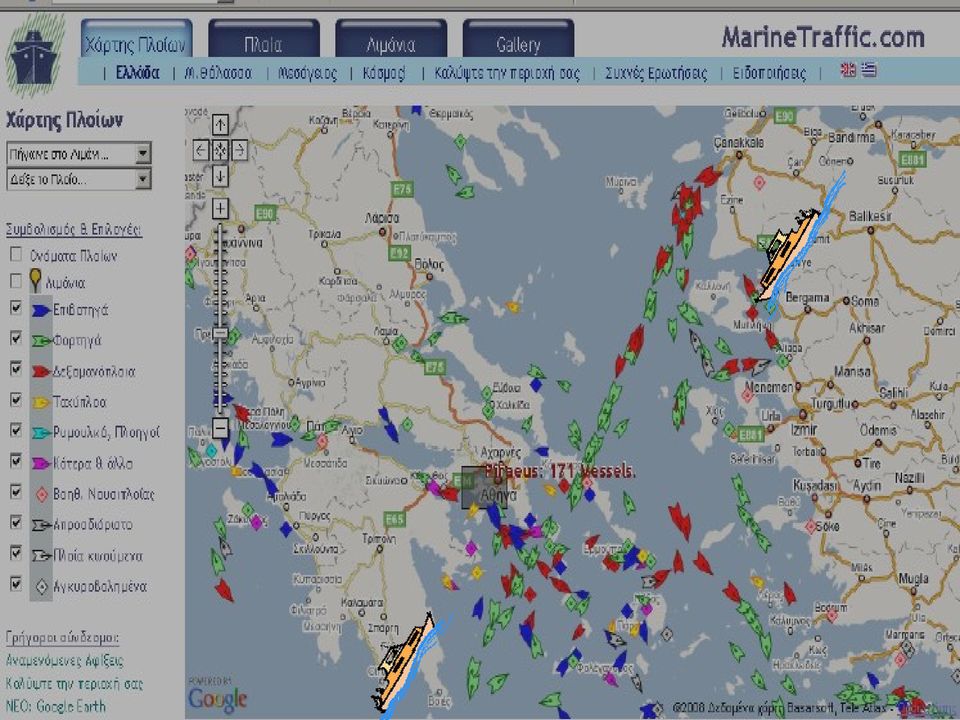This screenshot has height=720, width=960.
Task: Pan the map up arrow
Action: pyautogui.click(x=220, y=125)
